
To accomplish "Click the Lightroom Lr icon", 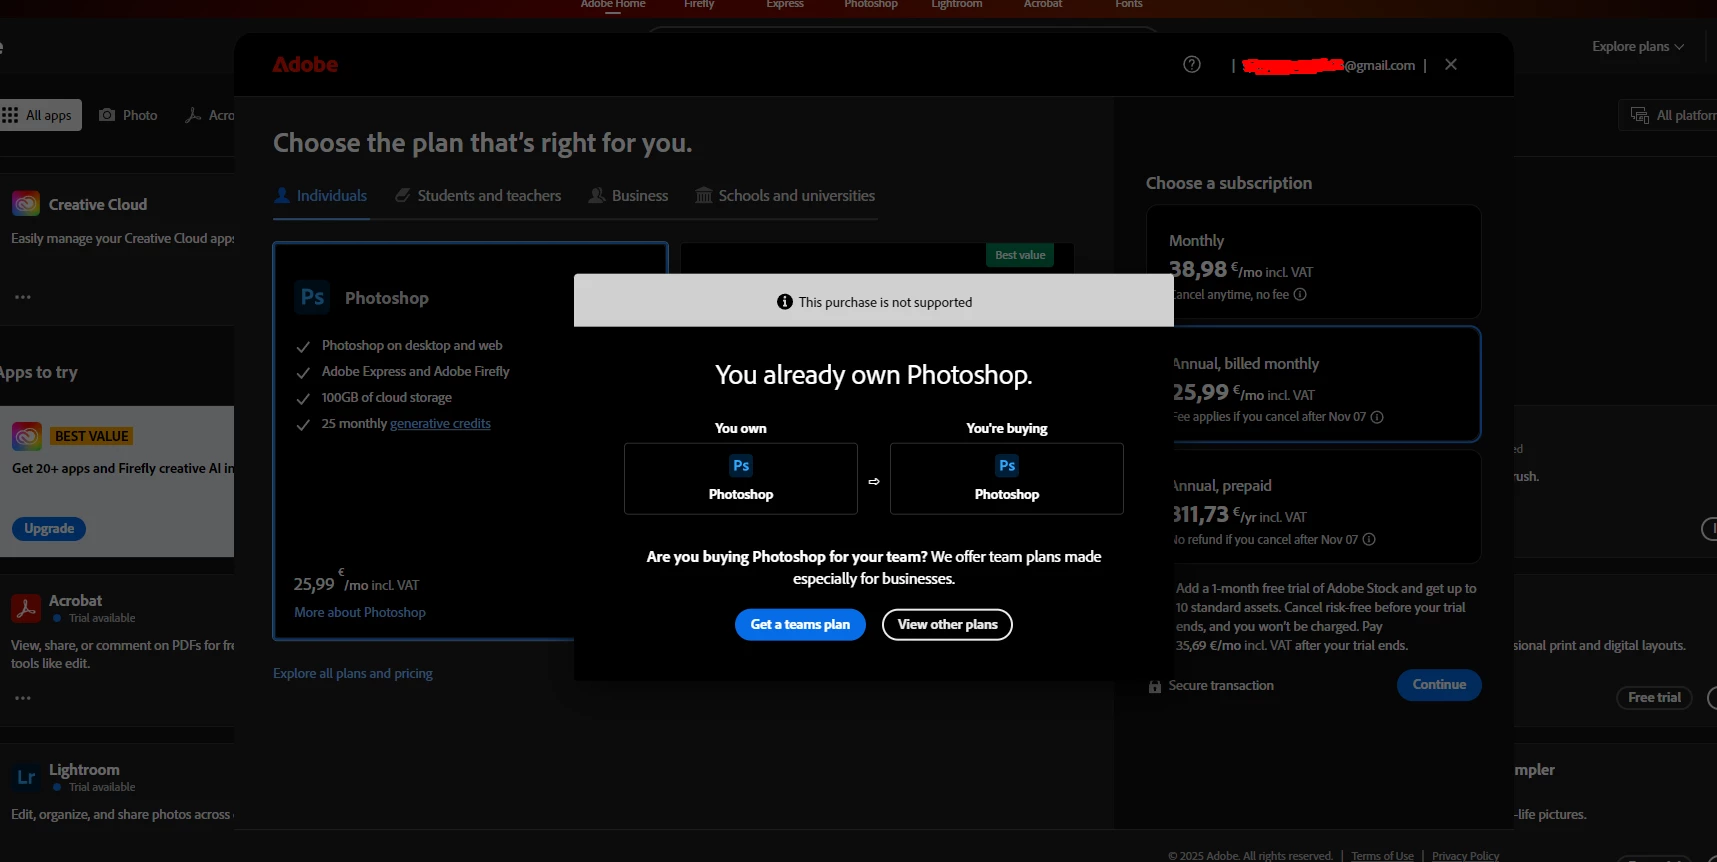I will (26, 777).
